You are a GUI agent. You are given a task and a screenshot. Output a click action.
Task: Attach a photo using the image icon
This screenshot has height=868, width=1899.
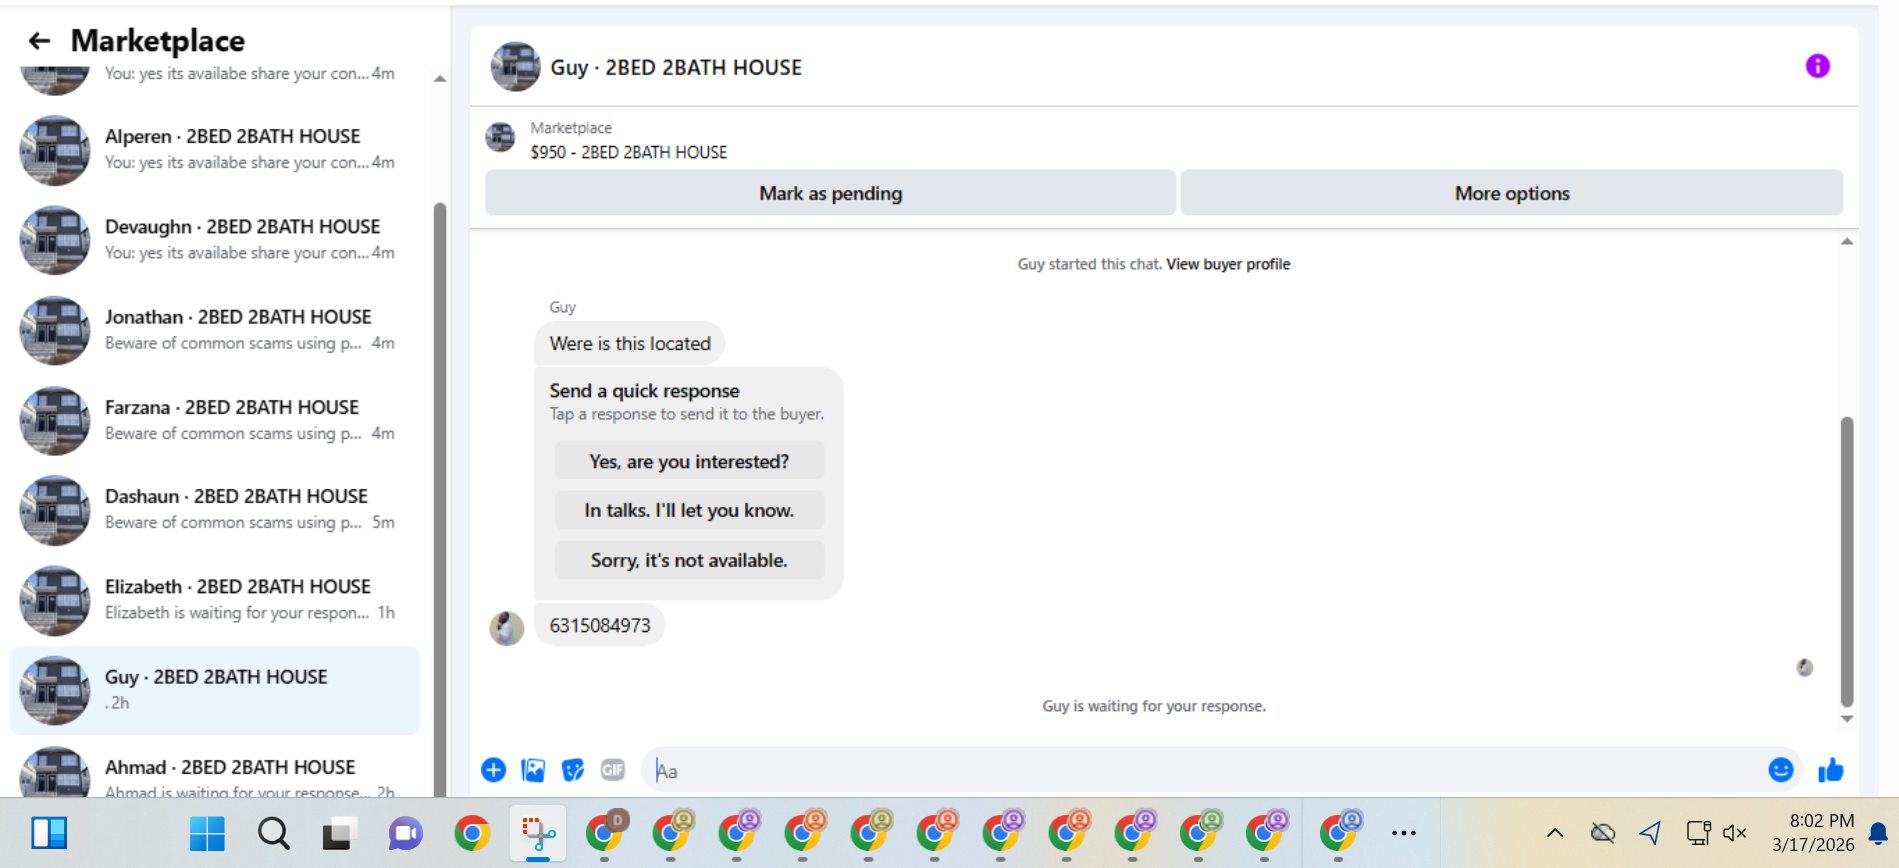coord(533,770)
